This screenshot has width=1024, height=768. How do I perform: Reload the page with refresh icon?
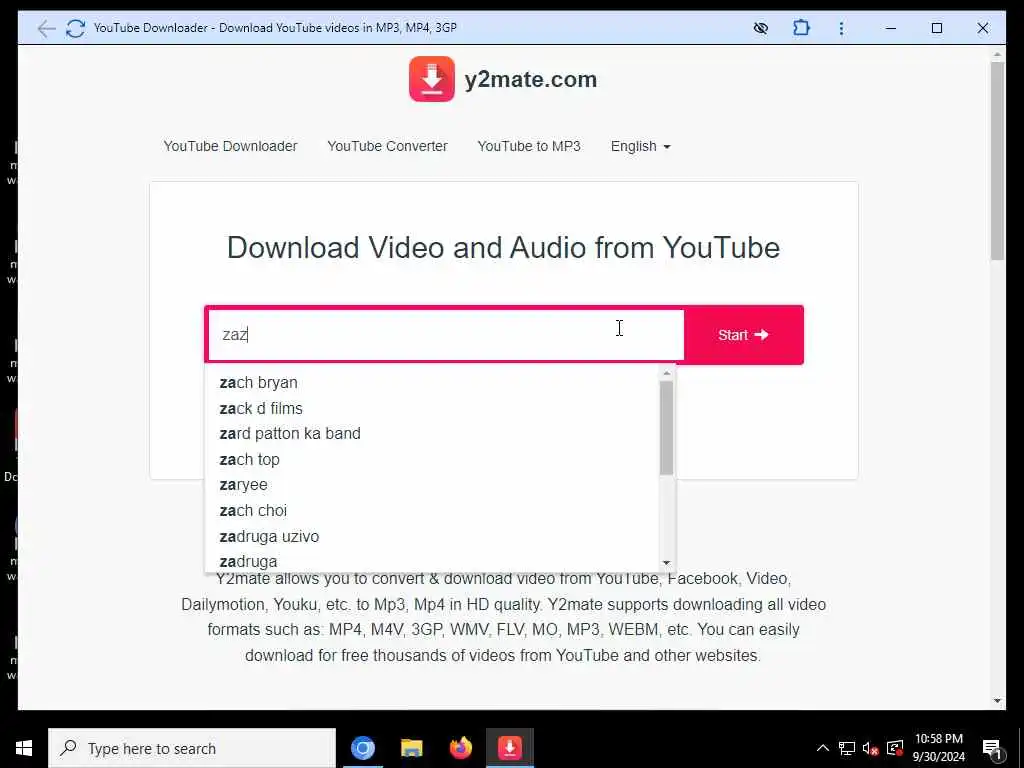coord(76,28)
